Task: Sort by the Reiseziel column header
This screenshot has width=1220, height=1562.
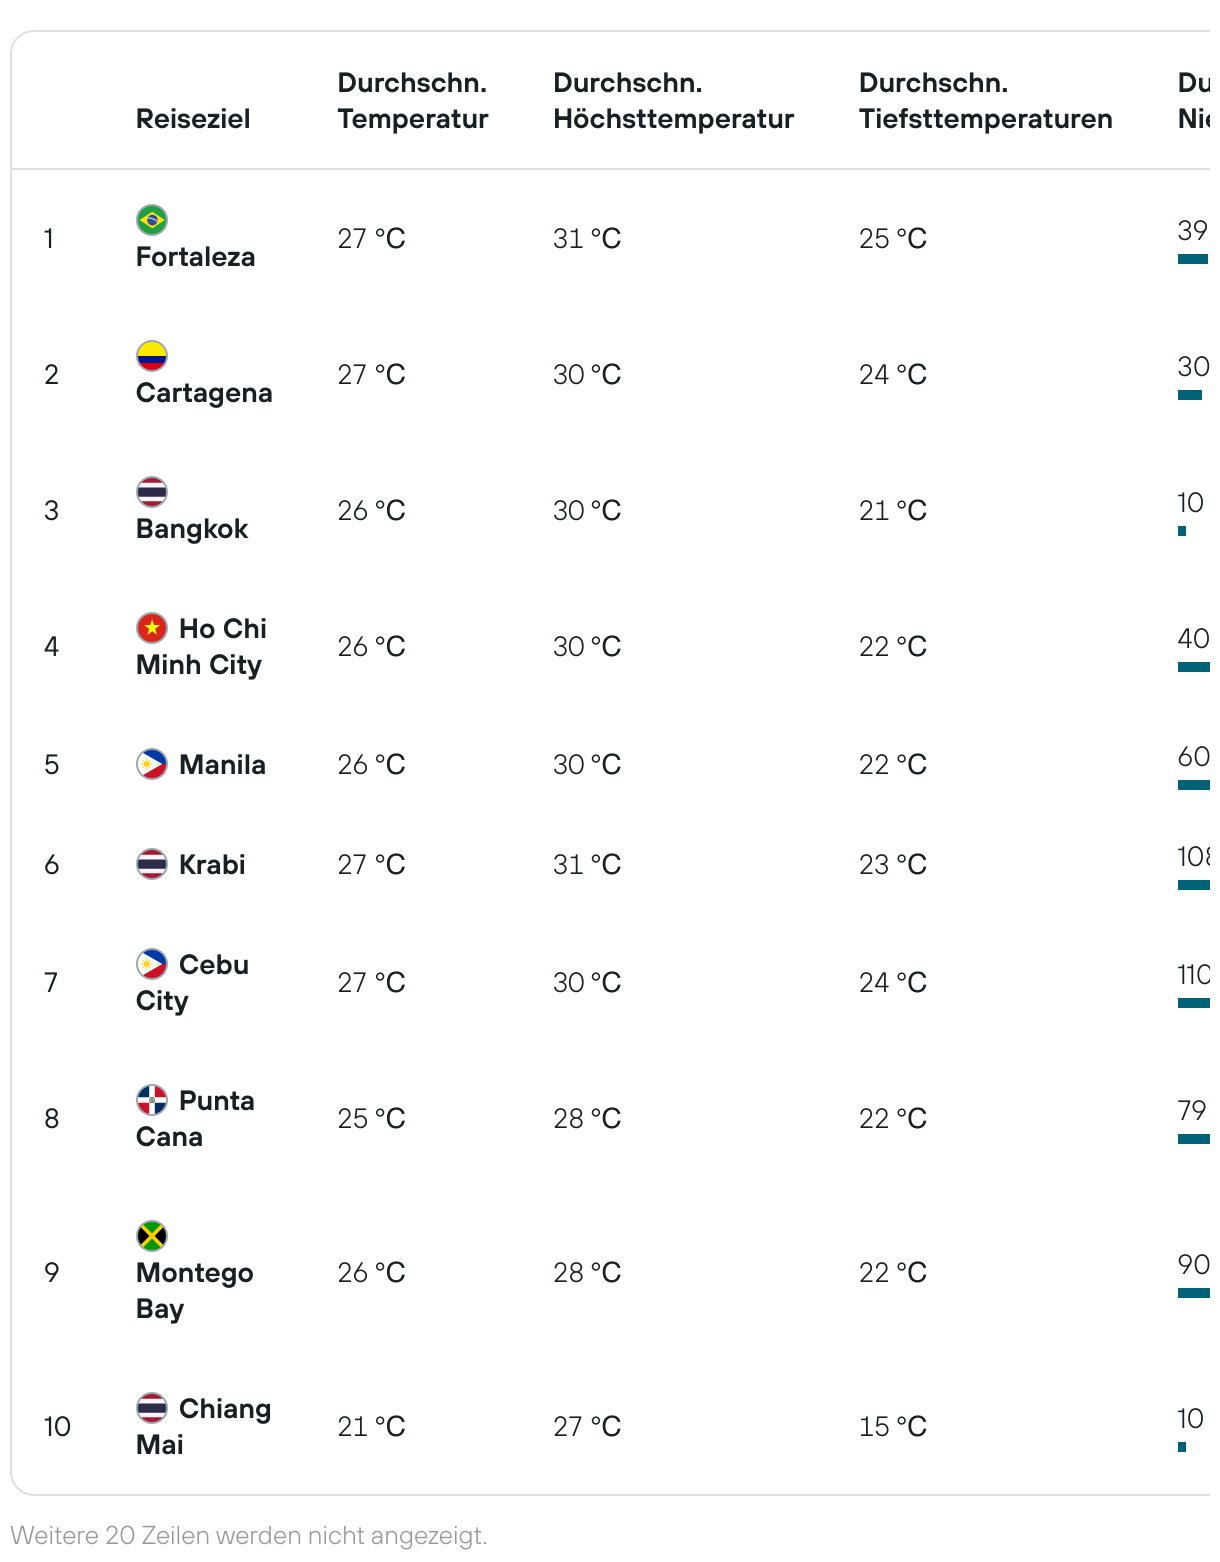Action: (193, 119)
